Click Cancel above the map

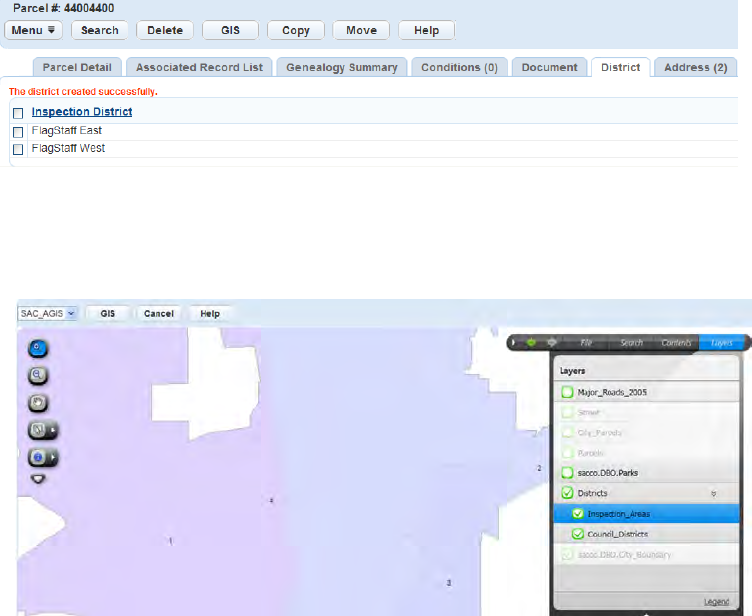tap(159, 313)
